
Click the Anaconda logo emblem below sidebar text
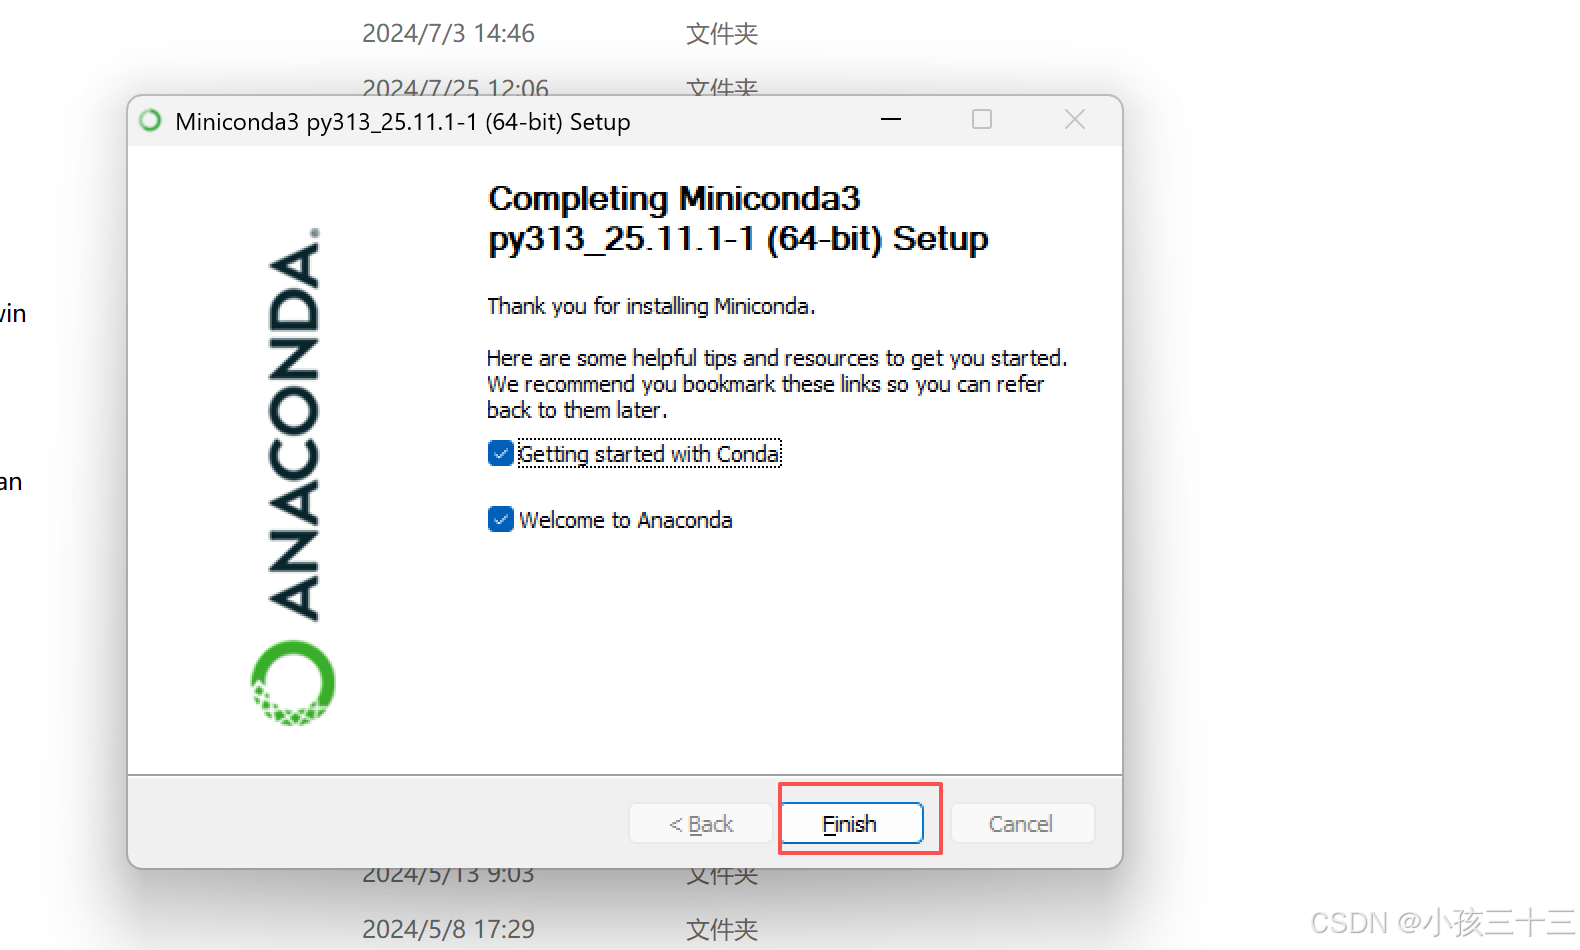point(291,683)
